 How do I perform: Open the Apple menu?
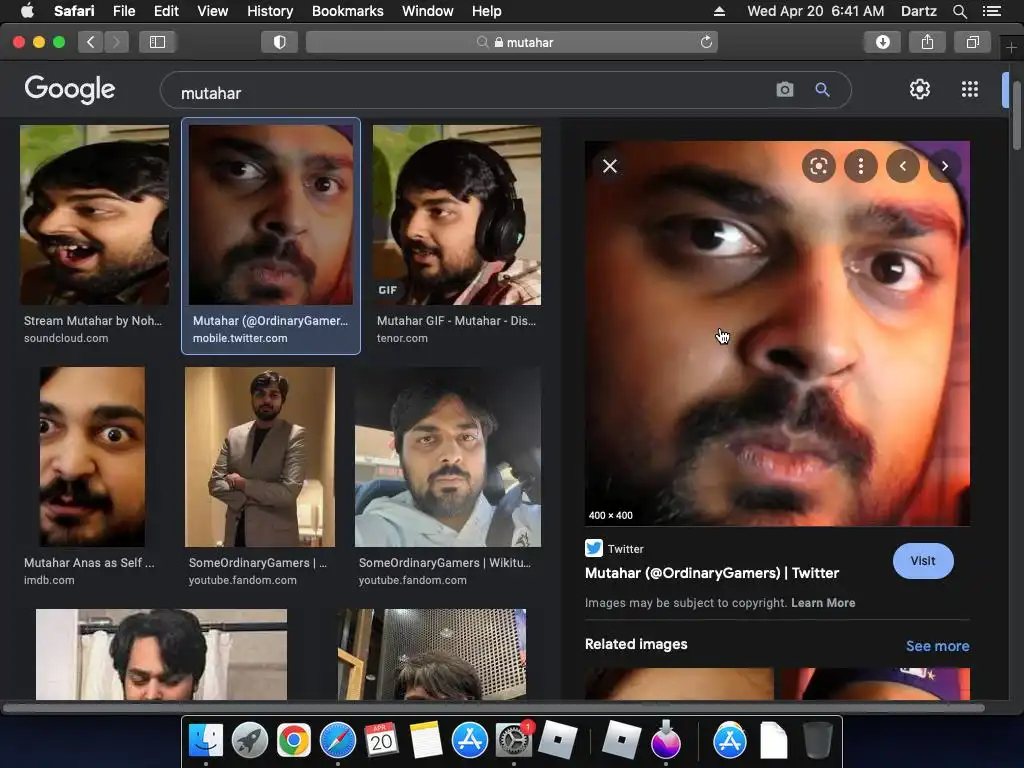point(27,11)
